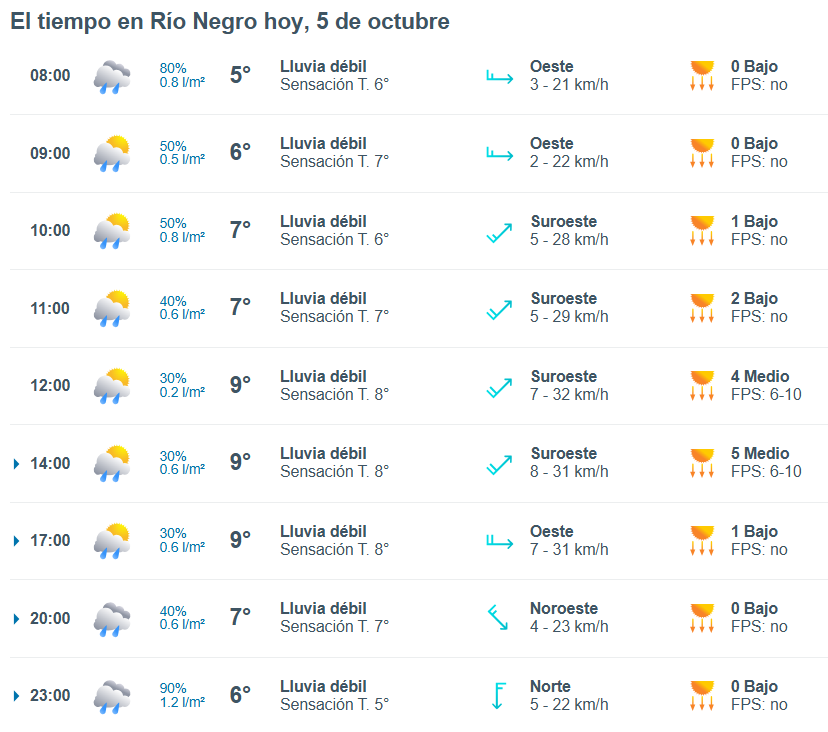This screenshot has height=732, width=828.
Task: Click the north wind arrow at 23:00
Action: 497,695
